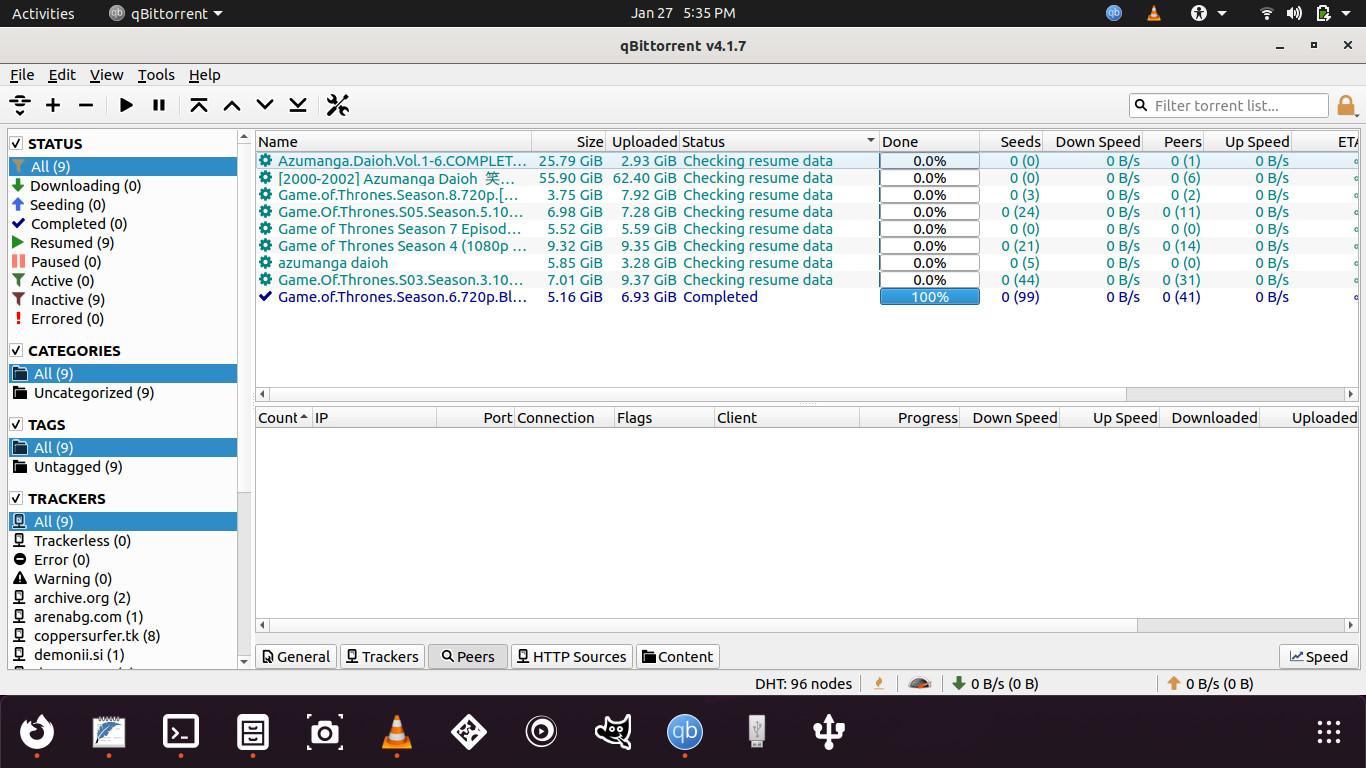Image resolution: width=1366 pixels, height=768 pixels.
Task: Click gear icon of azumanga daioh torrent
Action: coord(265,263)
